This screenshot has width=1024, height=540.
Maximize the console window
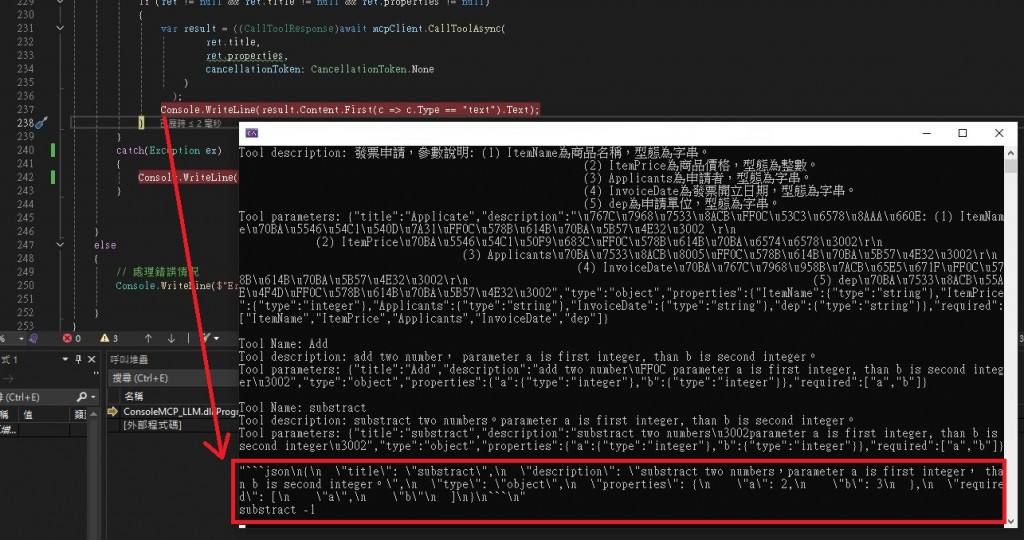coord(963,133)
